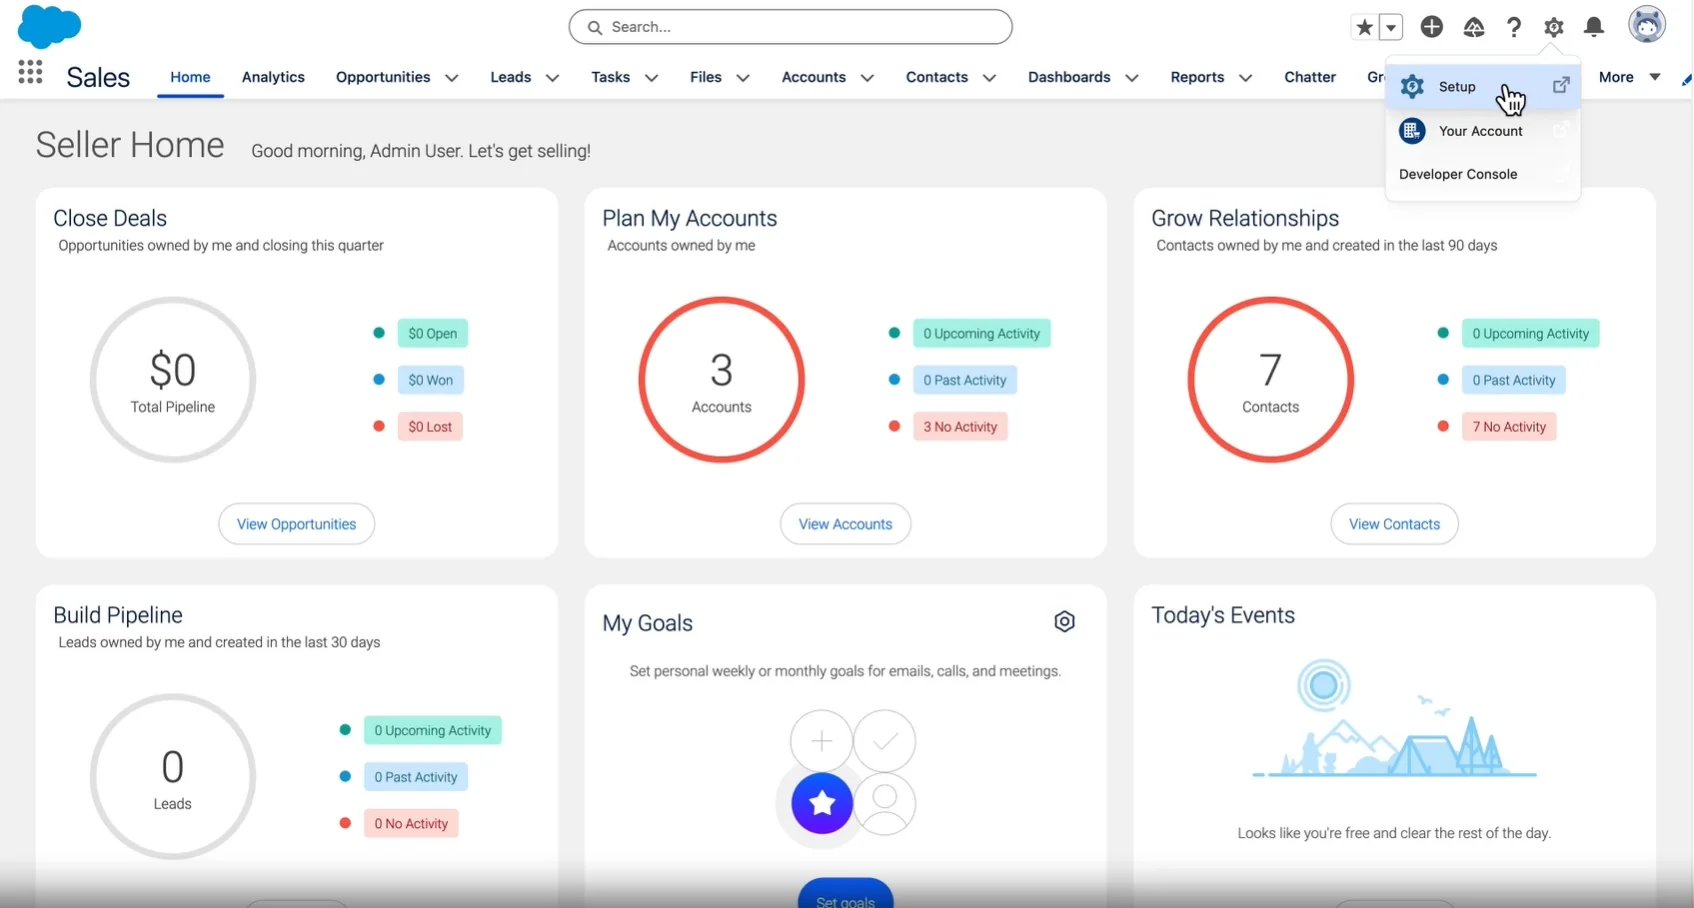Open the Trailhead guidance icon
This screenshot has width=1694, height=908.
tap(1474, 27)
